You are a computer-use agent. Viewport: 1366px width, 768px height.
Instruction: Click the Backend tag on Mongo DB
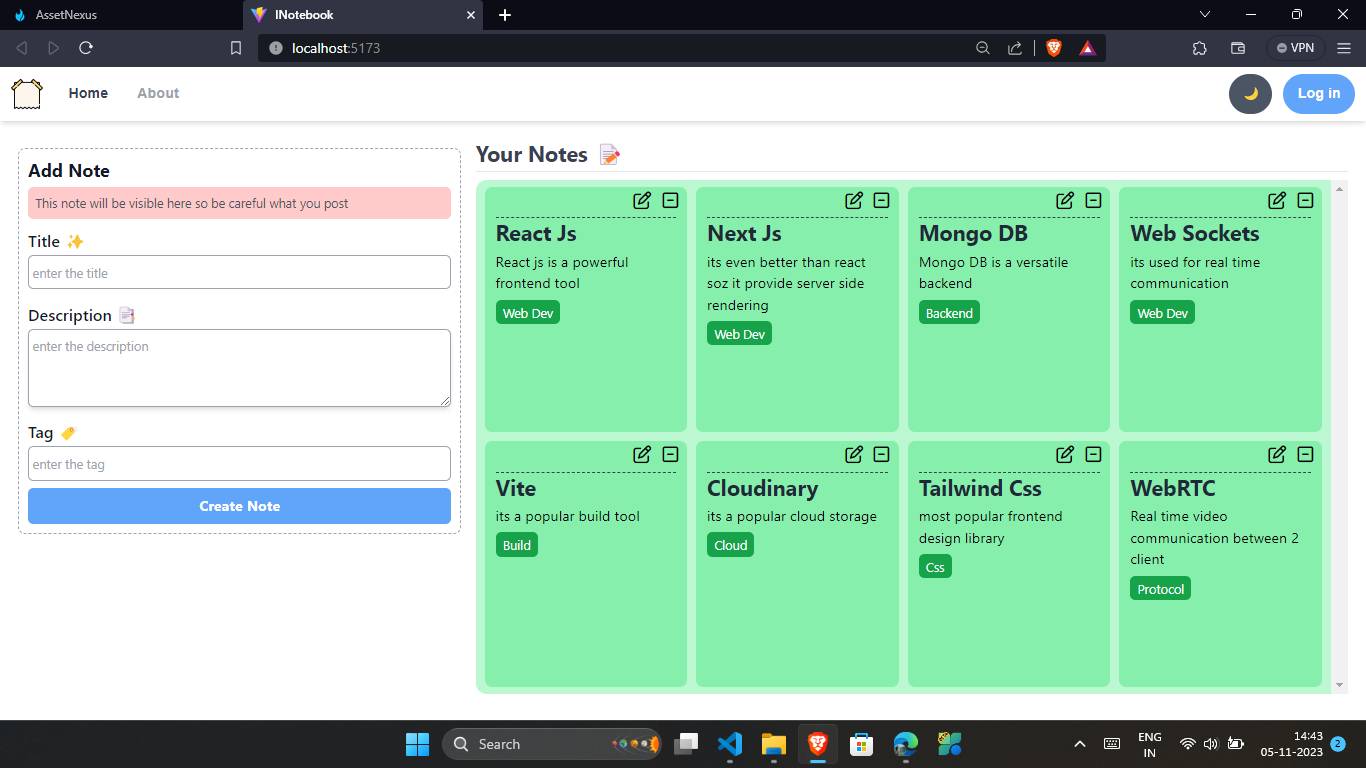(949, 313)
